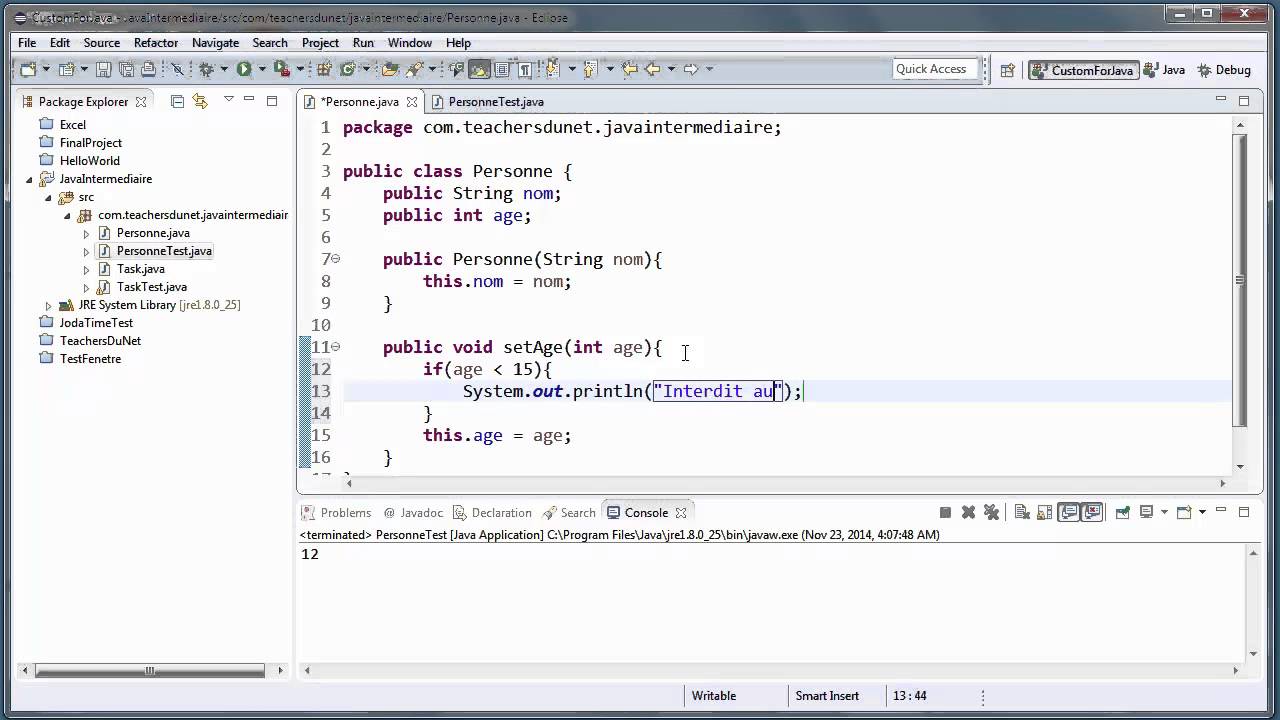Click Clear Console icon
The image size is (1280, 720).
pos(1022,512)
